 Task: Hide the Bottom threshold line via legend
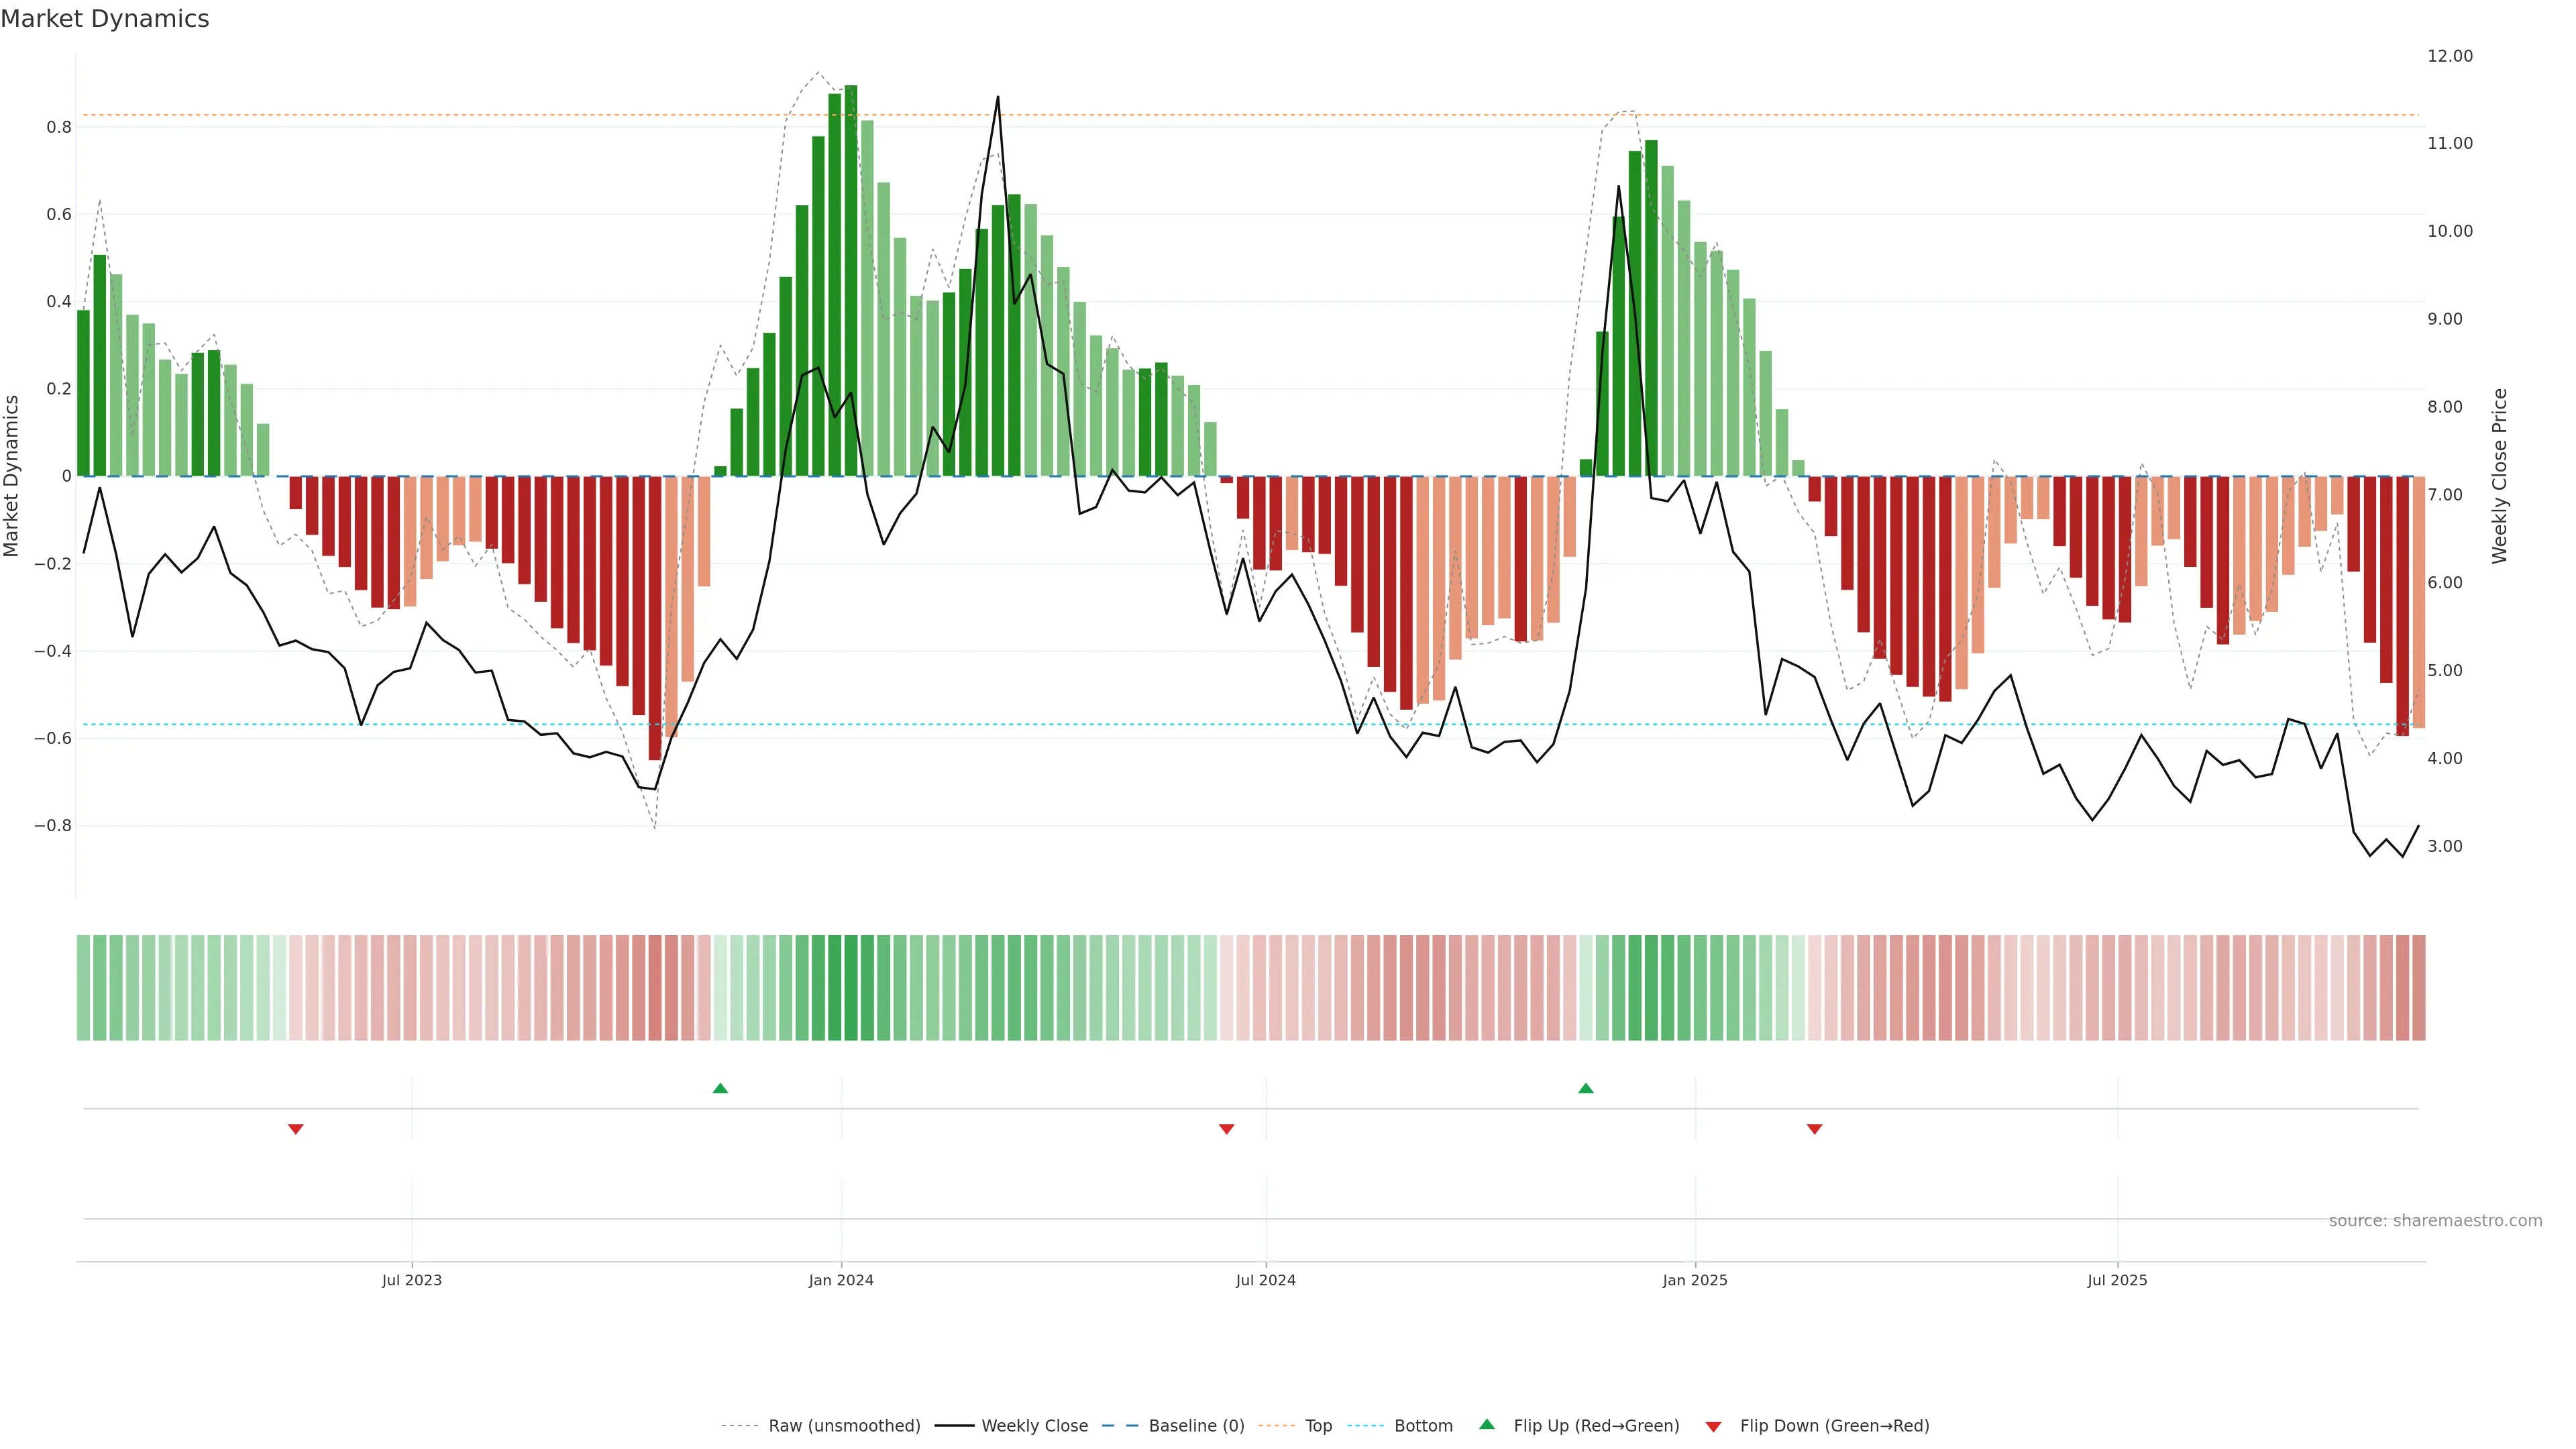(x=1423, y=1426)
